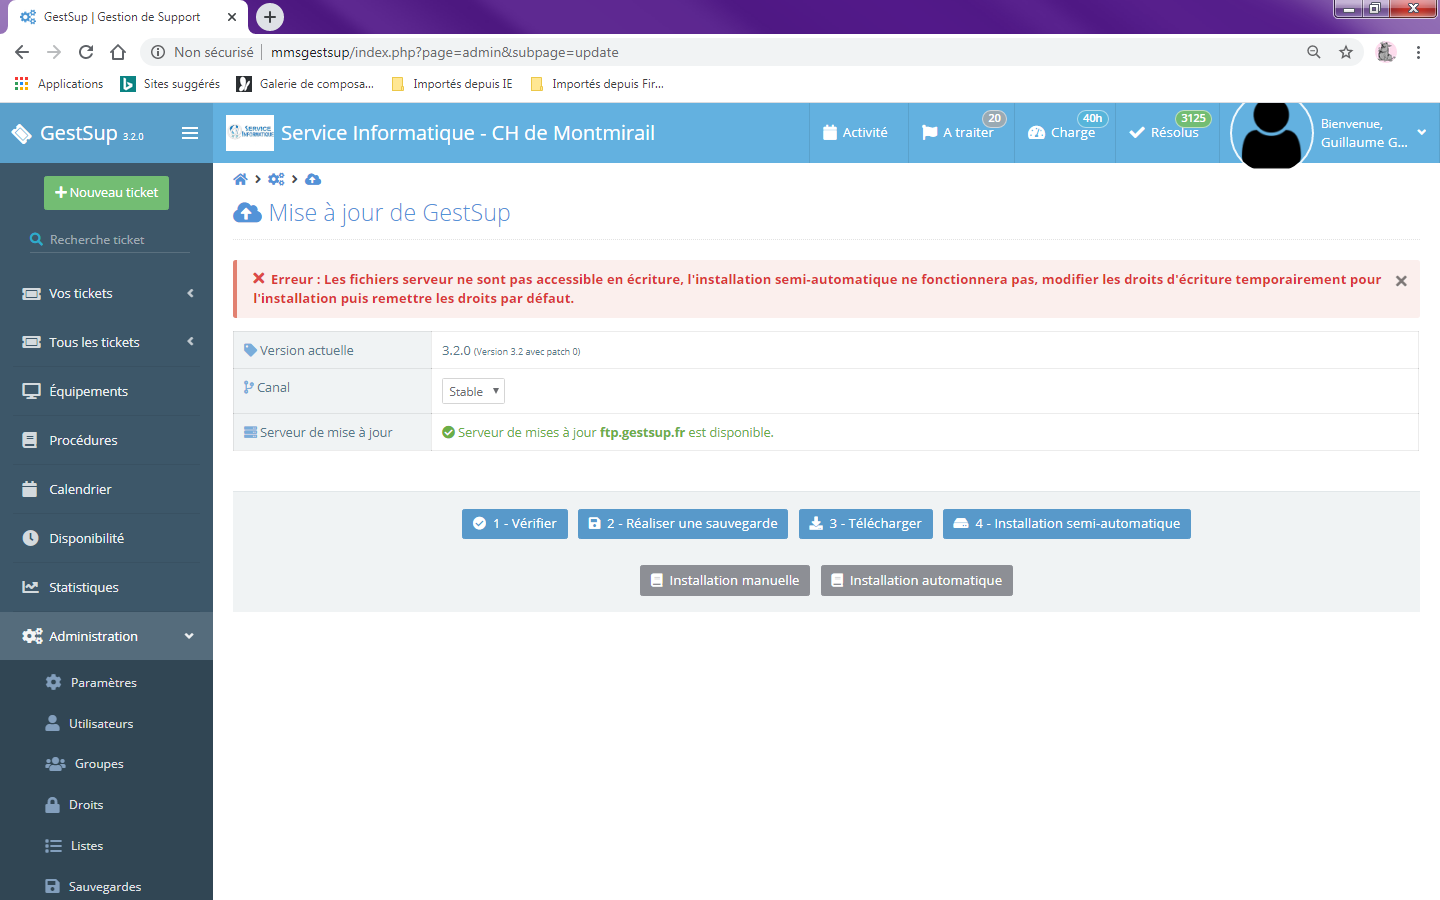
Task: Open Équipements section
Action: tap(106, 391)
